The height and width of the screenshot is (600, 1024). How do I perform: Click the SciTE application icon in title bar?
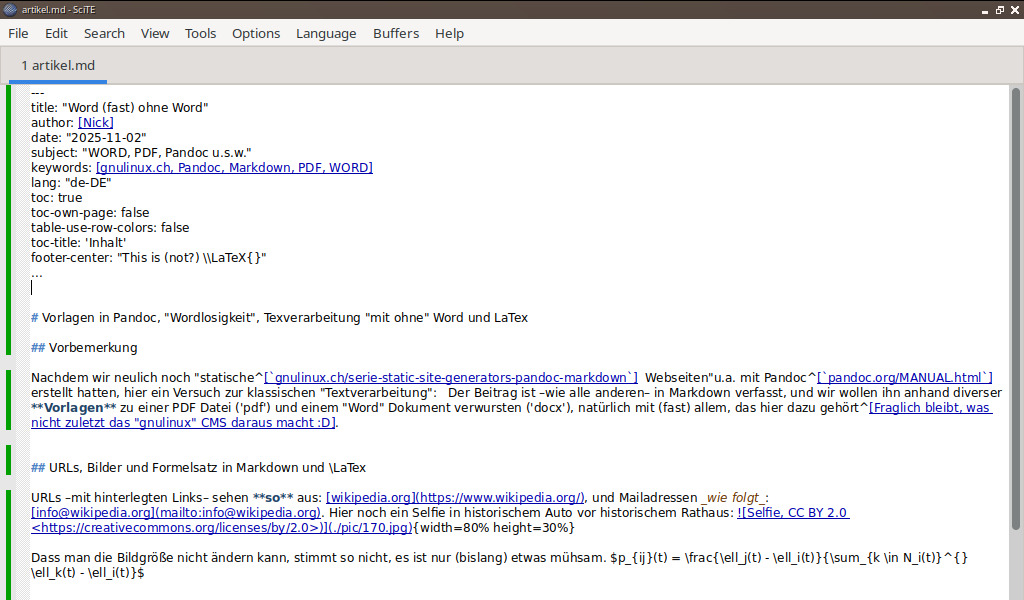9,8
